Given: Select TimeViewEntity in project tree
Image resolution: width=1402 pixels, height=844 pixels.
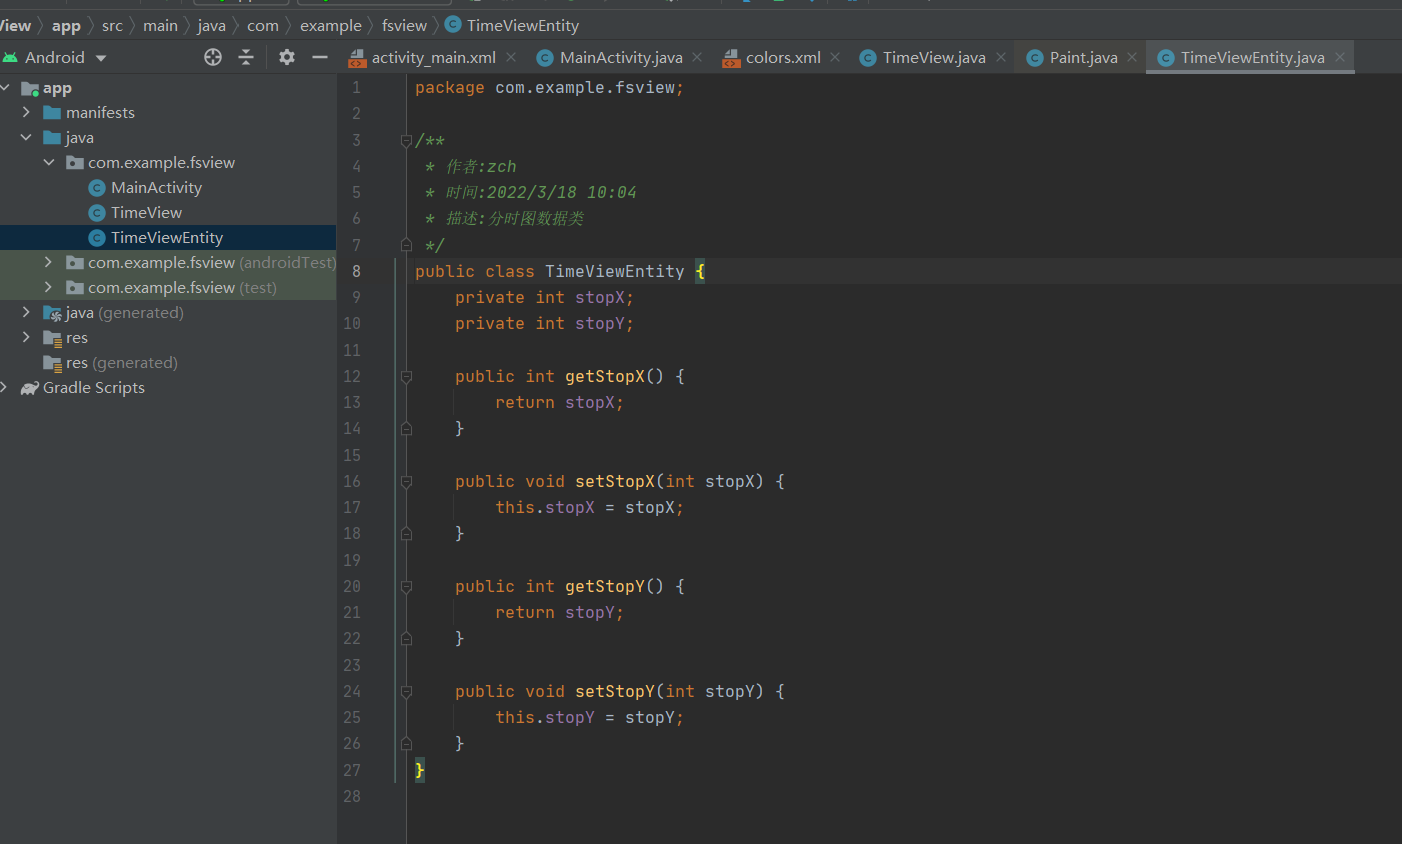Looking at the screenshot, I should 167,238.
